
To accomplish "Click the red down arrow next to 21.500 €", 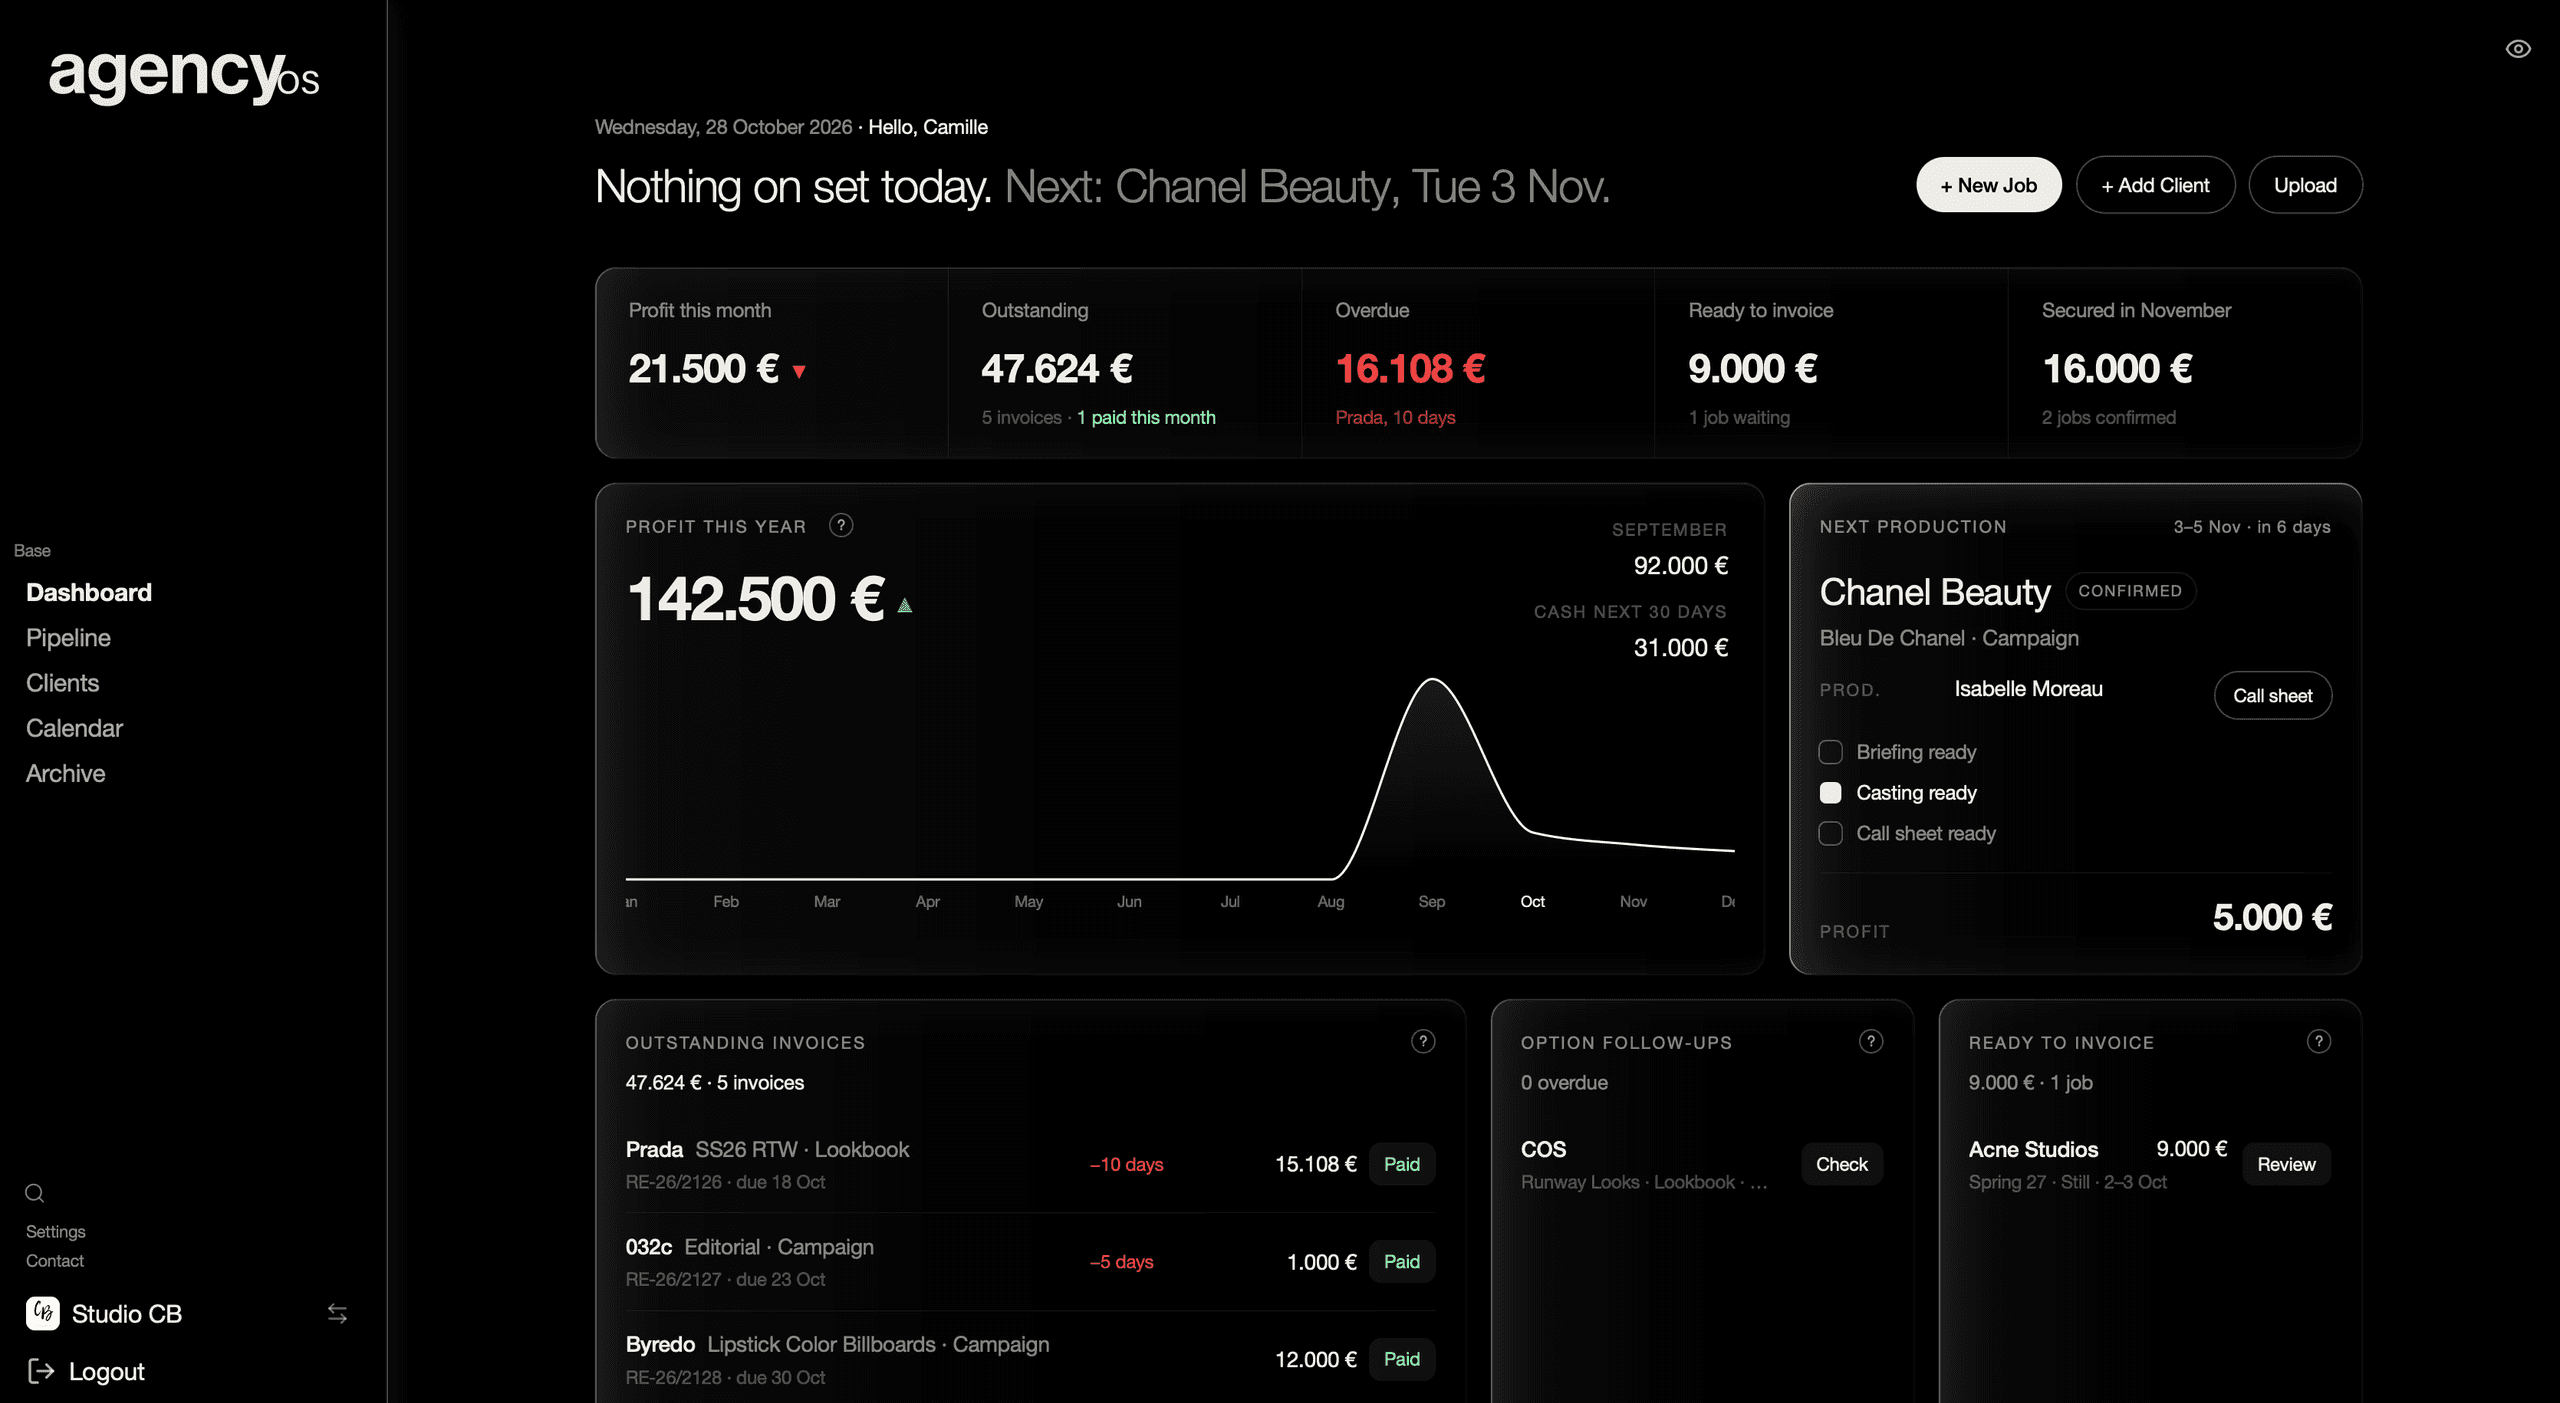I will click(799, 372).
